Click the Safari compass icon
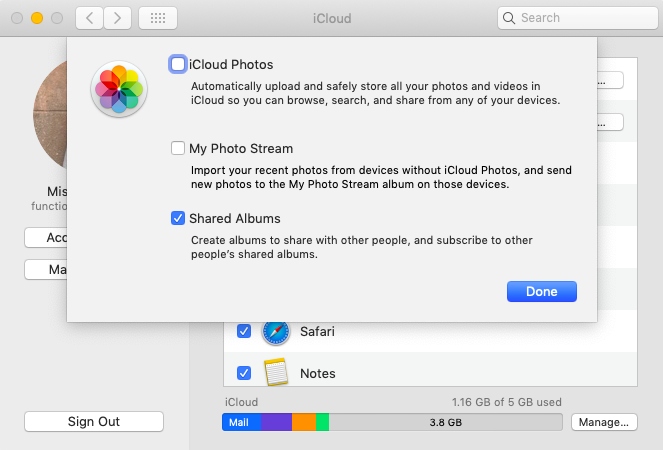663x450 pixels. click(276, 332)
